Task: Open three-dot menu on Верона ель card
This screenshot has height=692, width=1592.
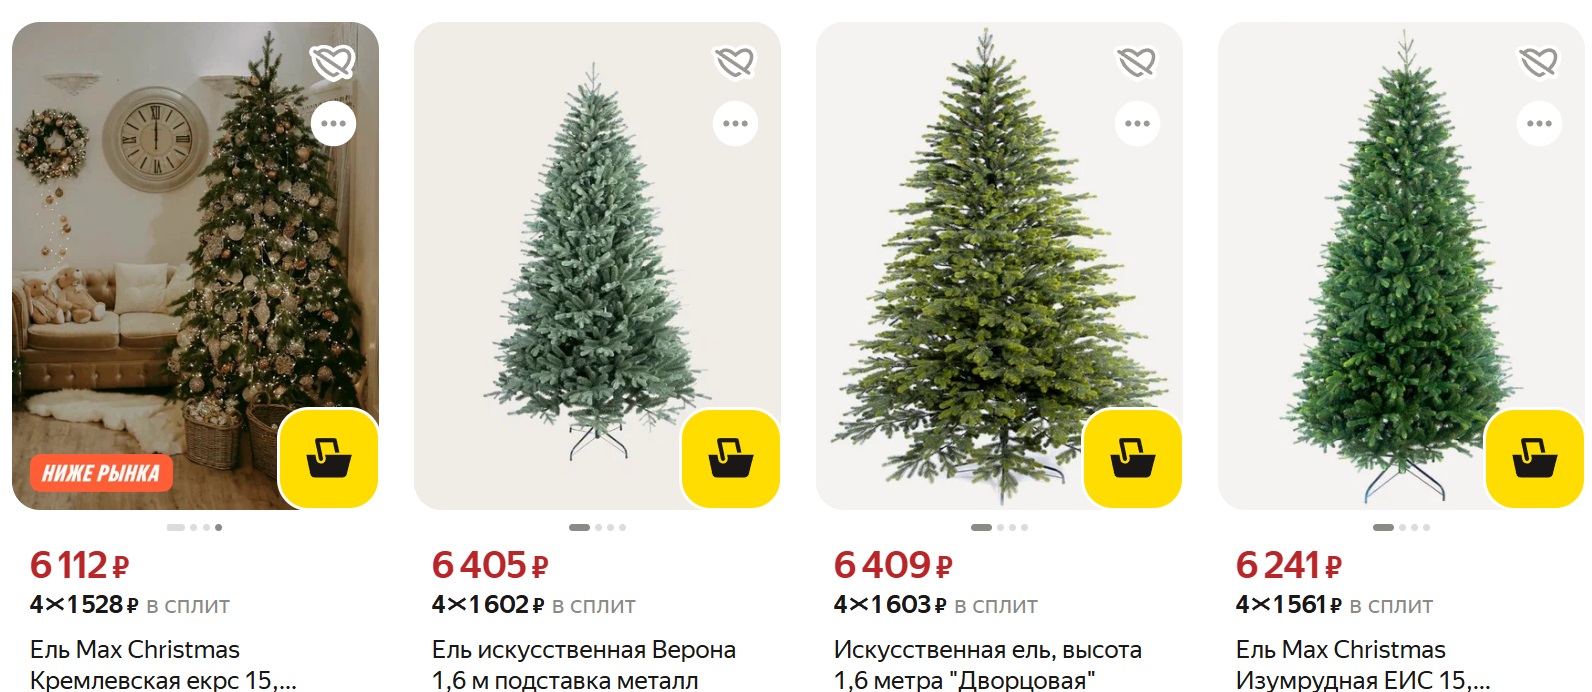Action: 735,124
